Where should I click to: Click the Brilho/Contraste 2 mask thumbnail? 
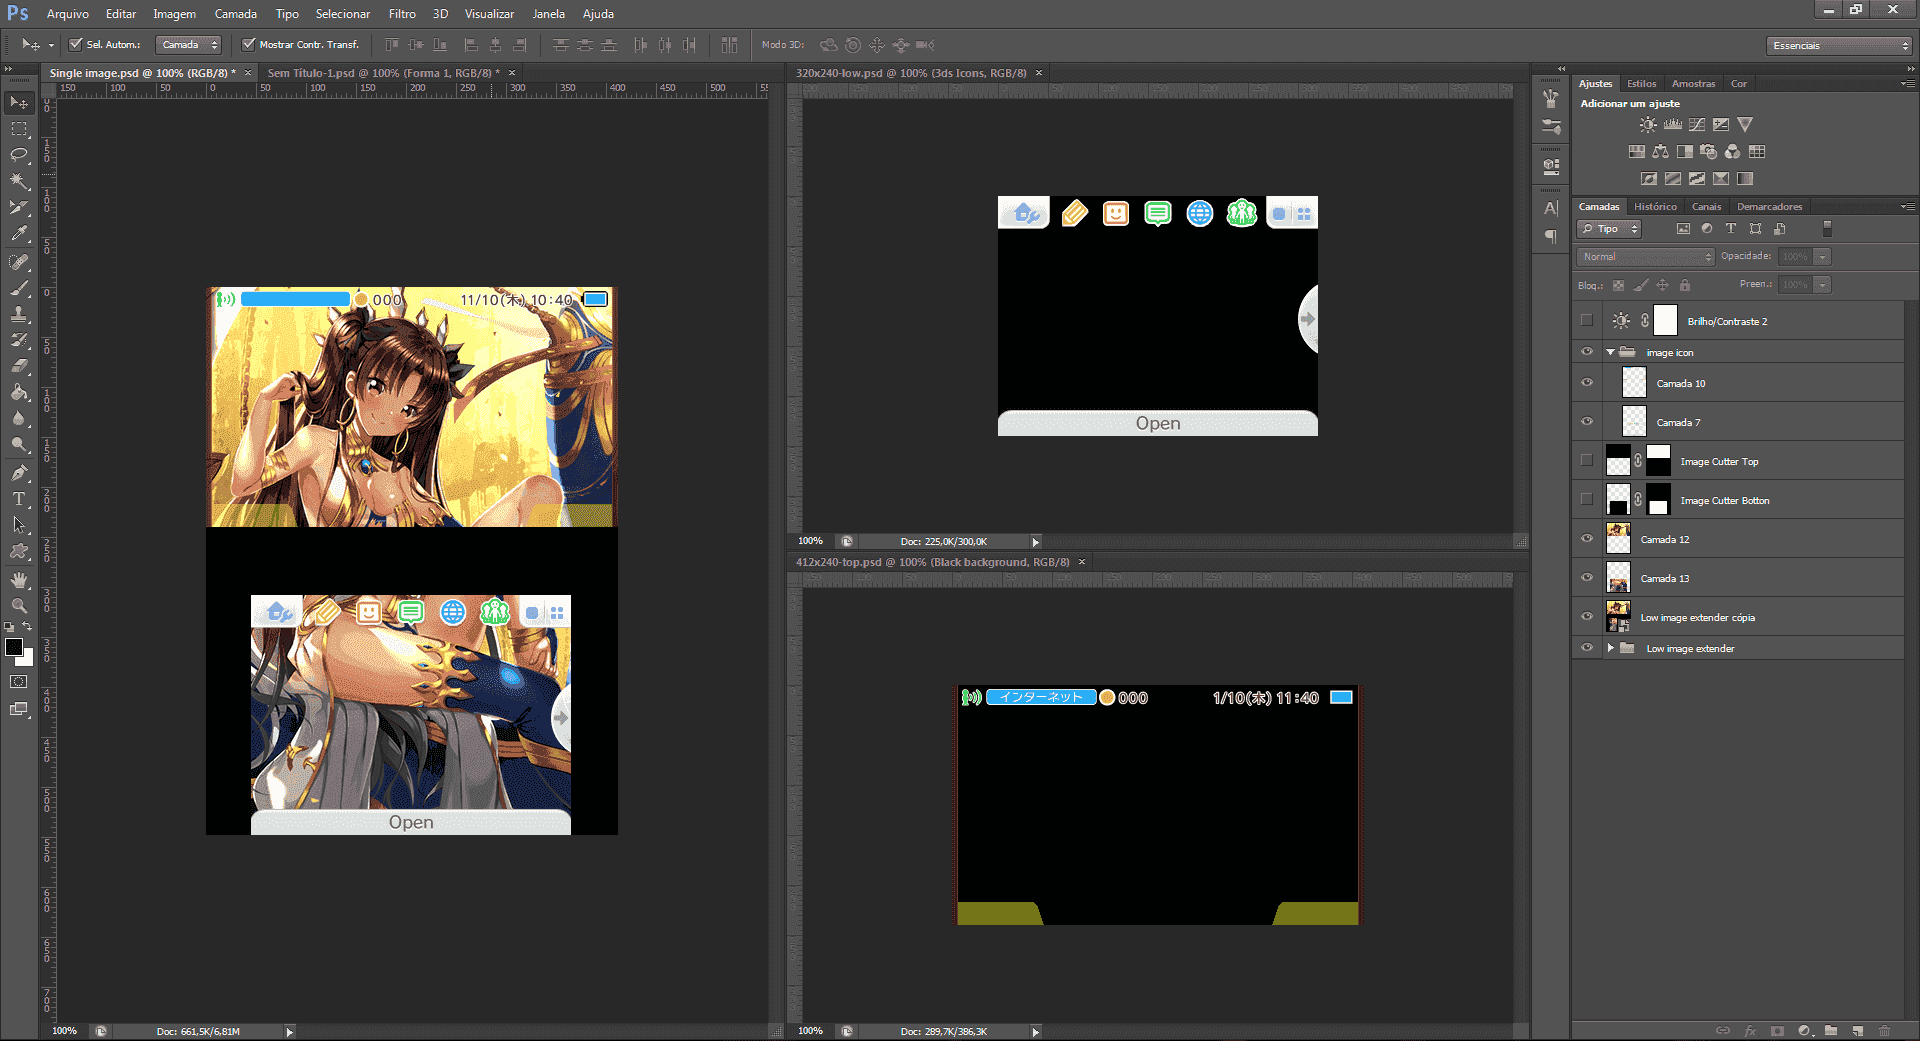coord(1665,321)
